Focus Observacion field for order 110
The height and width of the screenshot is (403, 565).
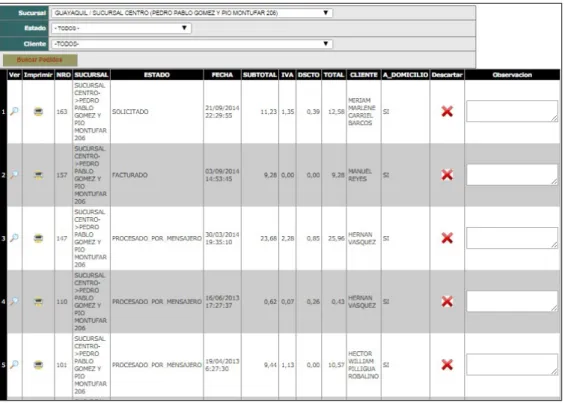[x=512, y=301]
